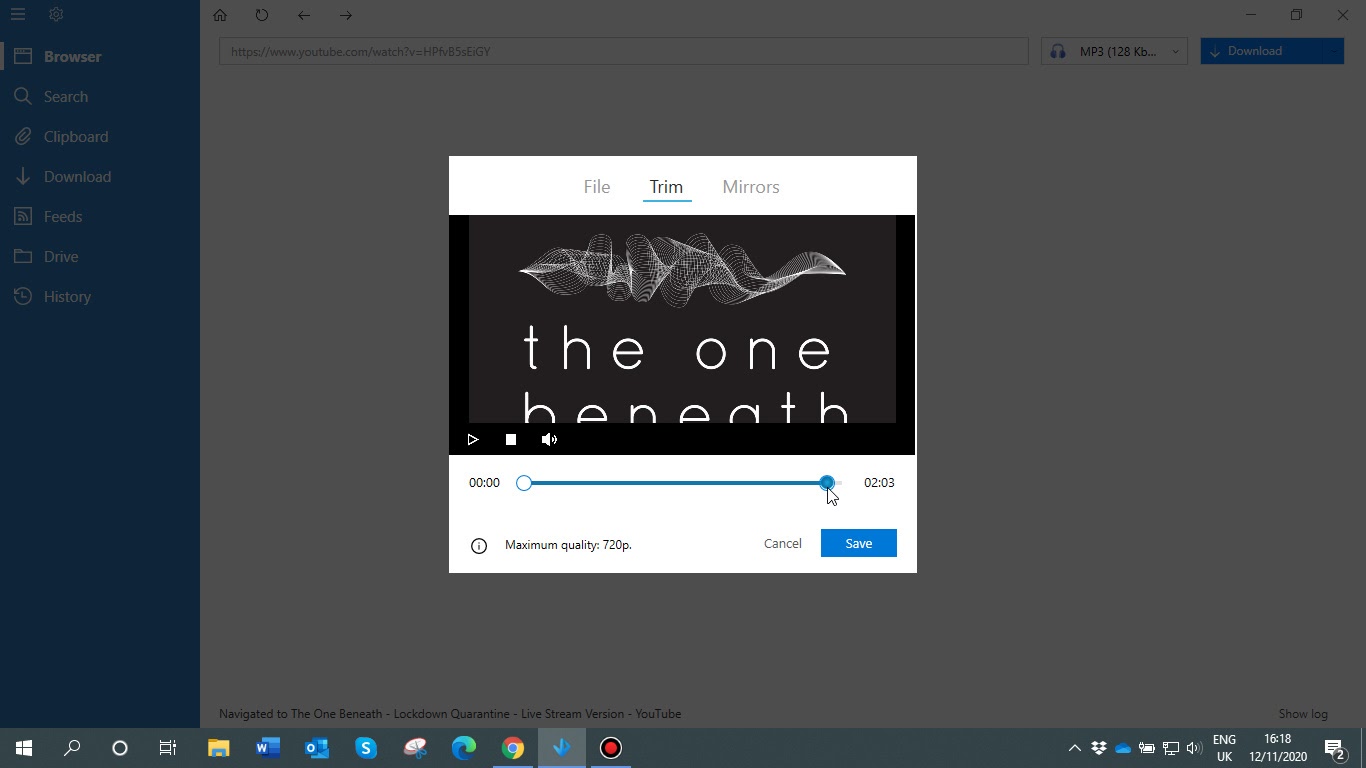Navigate back with left arrow
This screenshot has height=768, width=1366.
pos(304,15)
